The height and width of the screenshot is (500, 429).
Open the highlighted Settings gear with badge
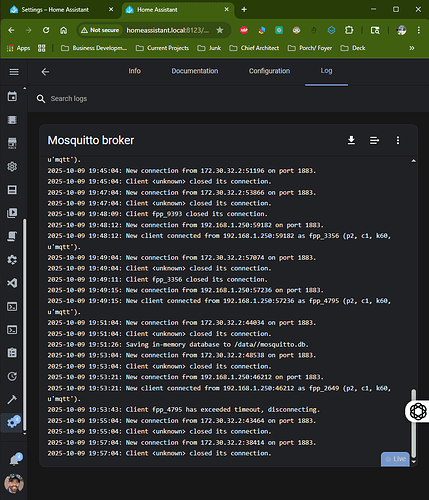13,422
